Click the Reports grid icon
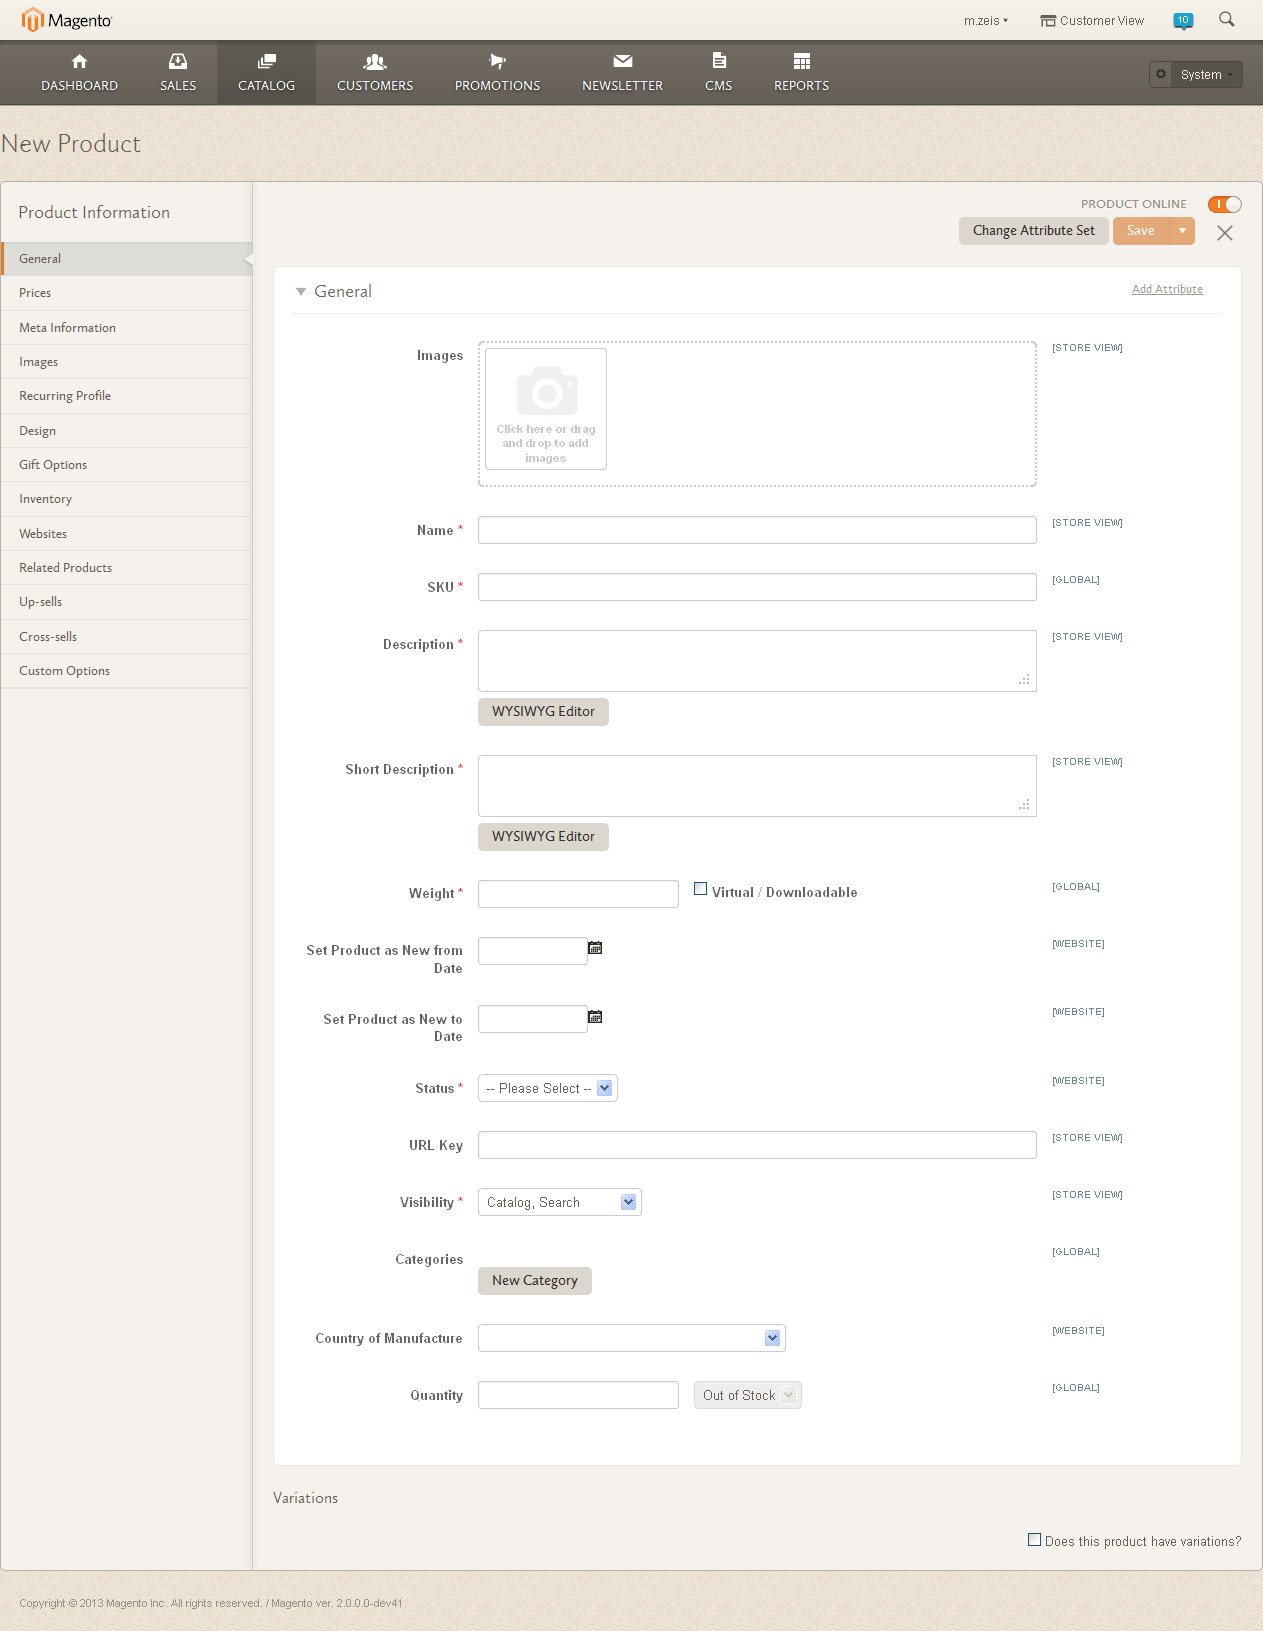This screenshot has height=1631, width=1263. click(x=802, y=61)
